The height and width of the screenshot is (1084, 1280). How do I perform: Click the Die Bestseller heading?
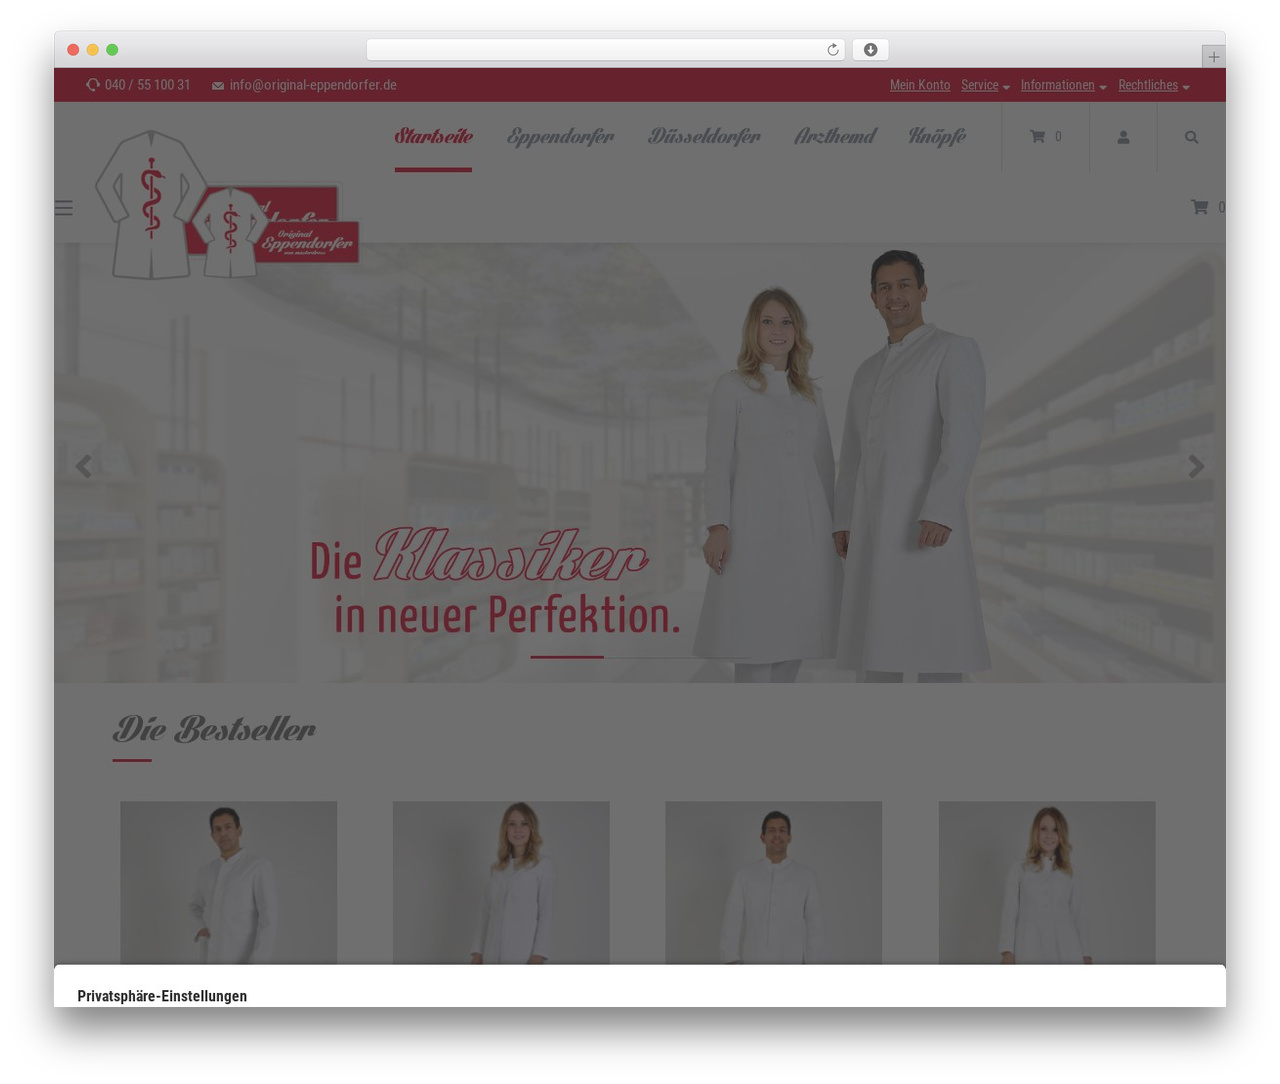(214, 729)
